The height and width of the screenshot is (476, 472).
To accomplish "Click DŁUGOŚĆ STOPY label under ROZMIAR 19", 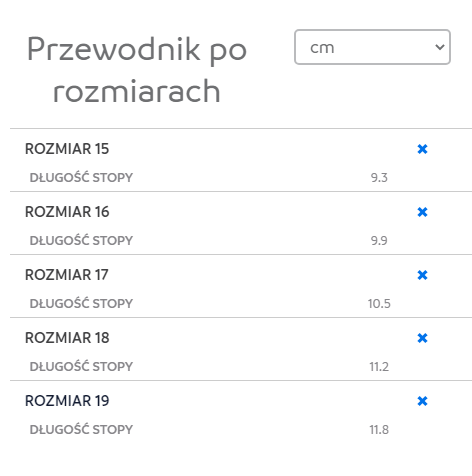I will tap(81, 429).
